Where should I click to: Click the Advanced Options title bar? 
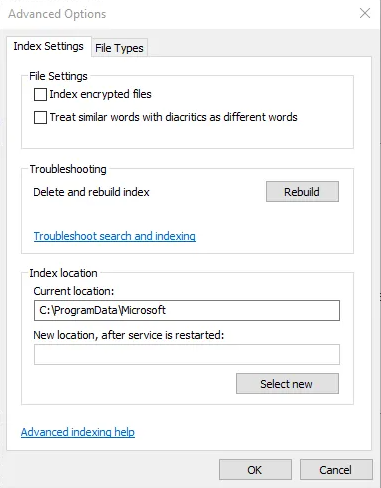[180, 14]
